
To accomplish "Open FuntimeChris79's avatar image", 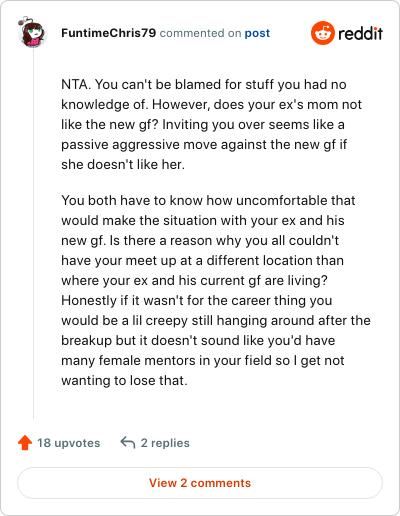I will (x=32, y=32).
